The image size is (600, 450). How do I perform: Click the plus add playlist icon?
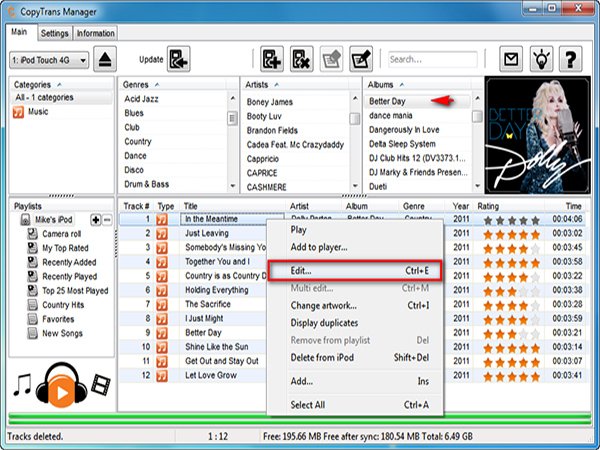(x=95, y=220)
